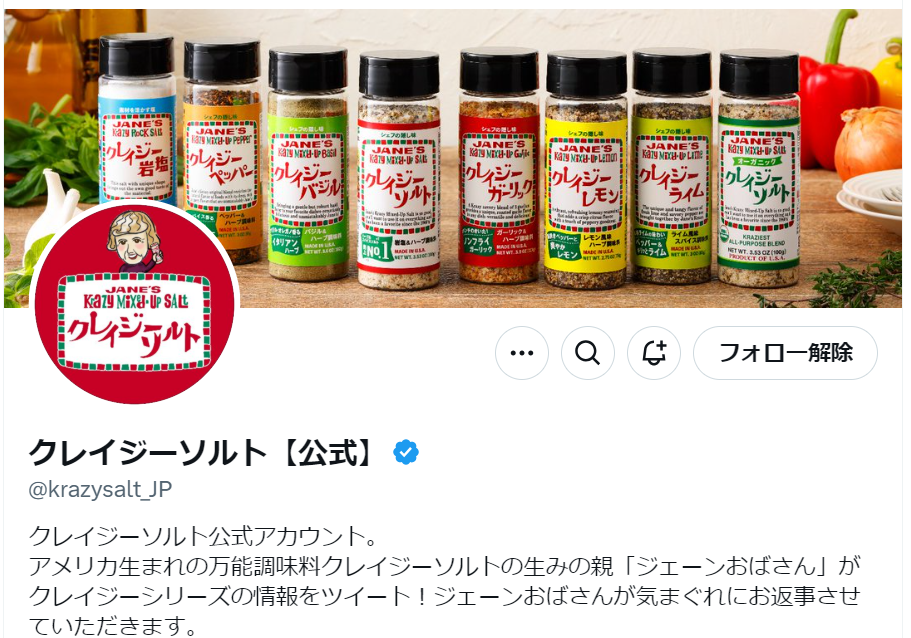Click the フォロー解除 unfollow button
Viewport: 911px width, 638px height.
[x=785, y=353]
